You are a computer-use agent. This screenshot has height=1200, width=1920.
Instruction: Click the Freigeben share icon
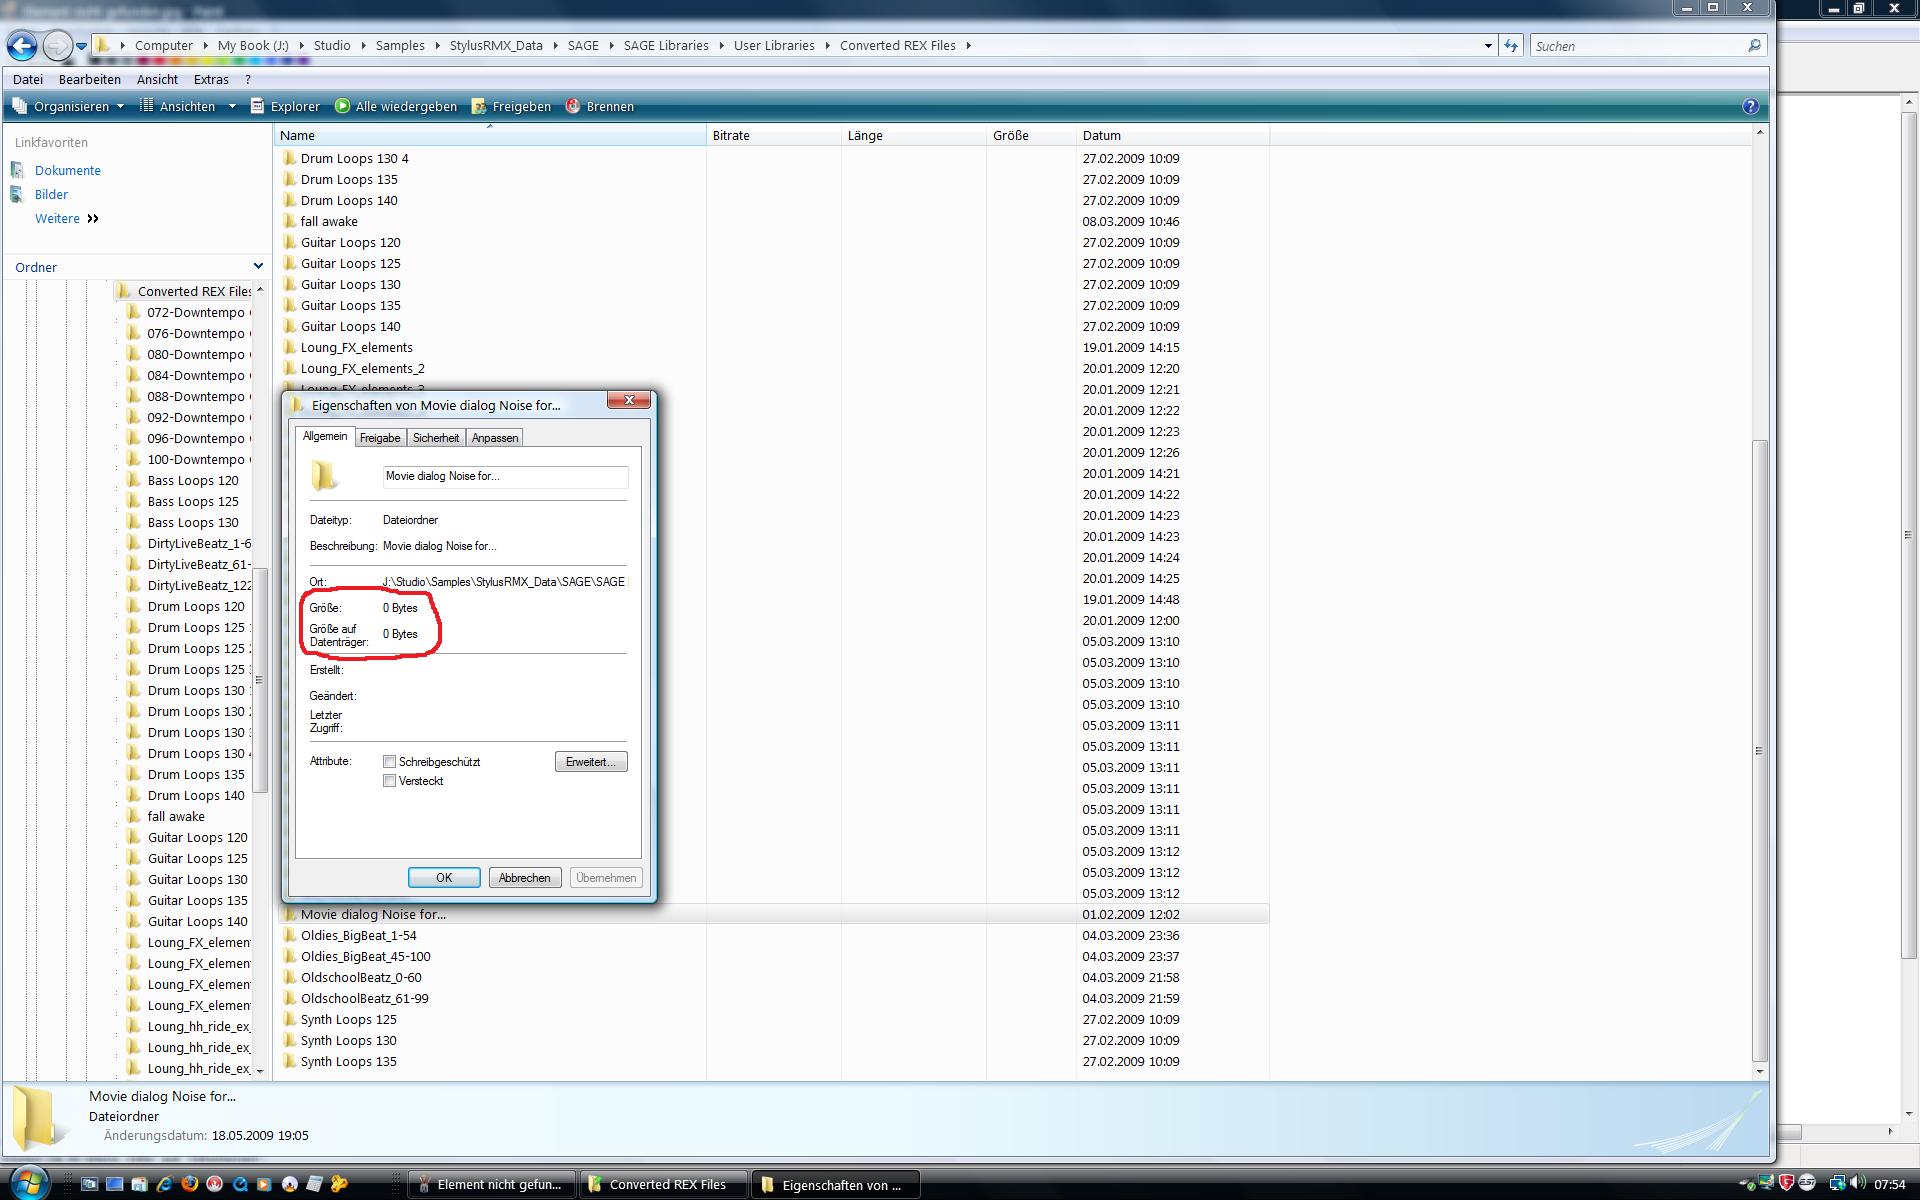pyautogui.click(x=479, y=106)
